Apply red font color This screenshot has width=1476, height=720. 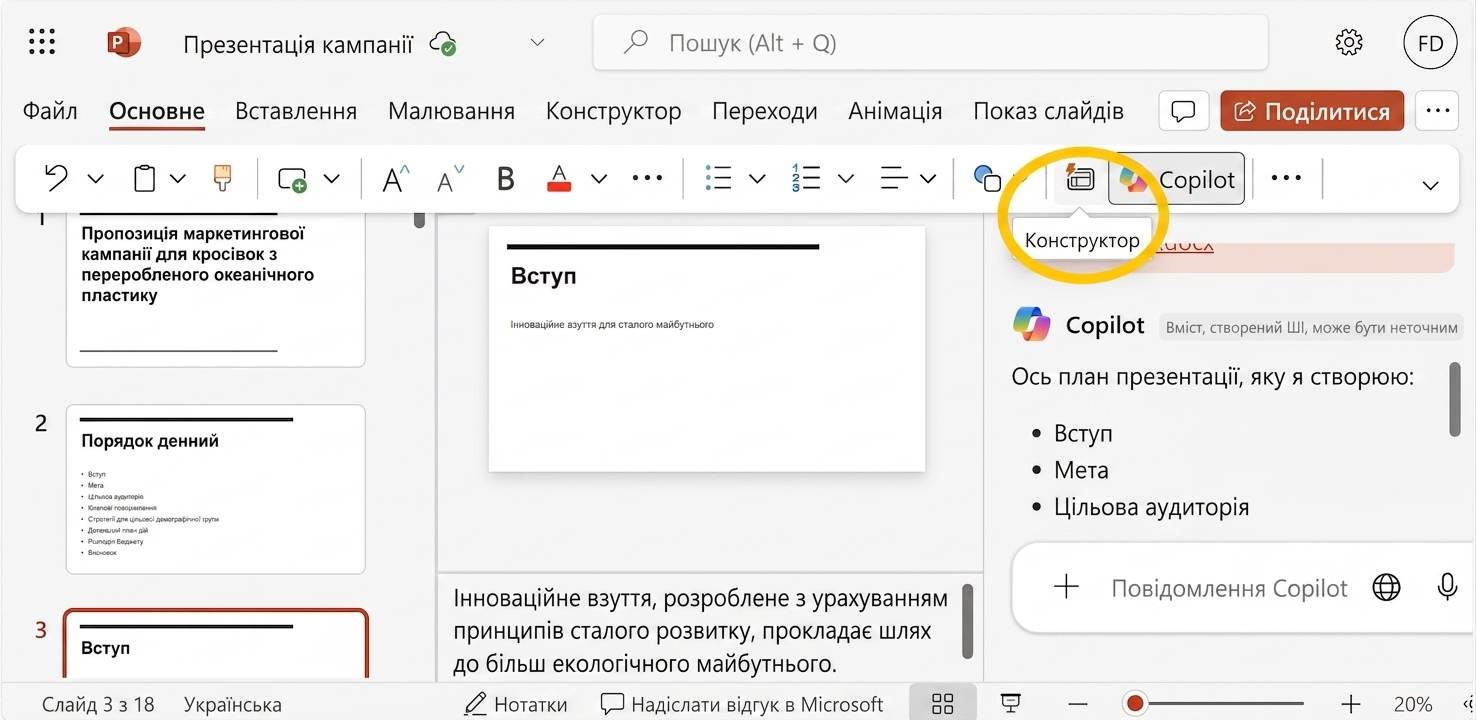[559, 179]
